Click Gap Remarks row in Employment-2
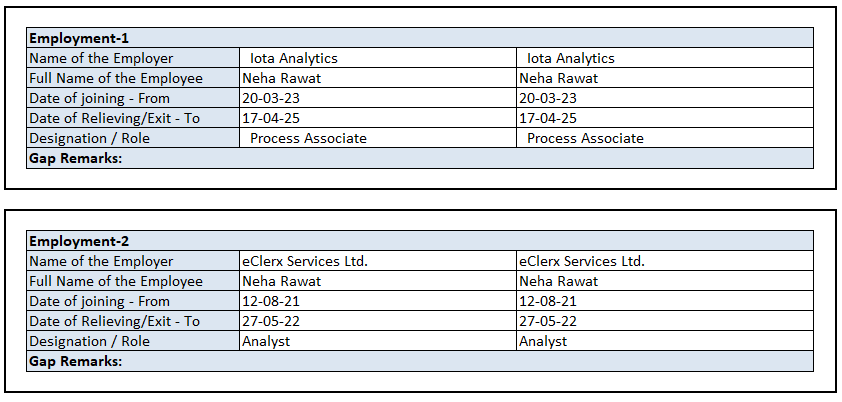Screen dimensions: 842x402 pos(419,361)
